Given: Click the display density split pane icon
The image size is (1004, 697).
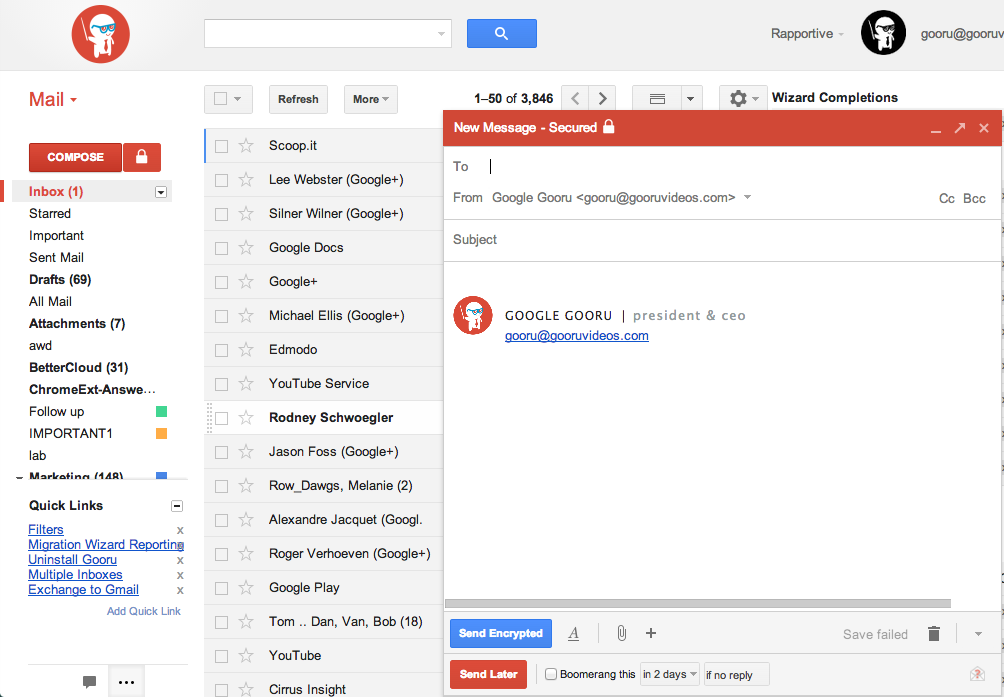Looking at the screenshot, I should (657, 99).
